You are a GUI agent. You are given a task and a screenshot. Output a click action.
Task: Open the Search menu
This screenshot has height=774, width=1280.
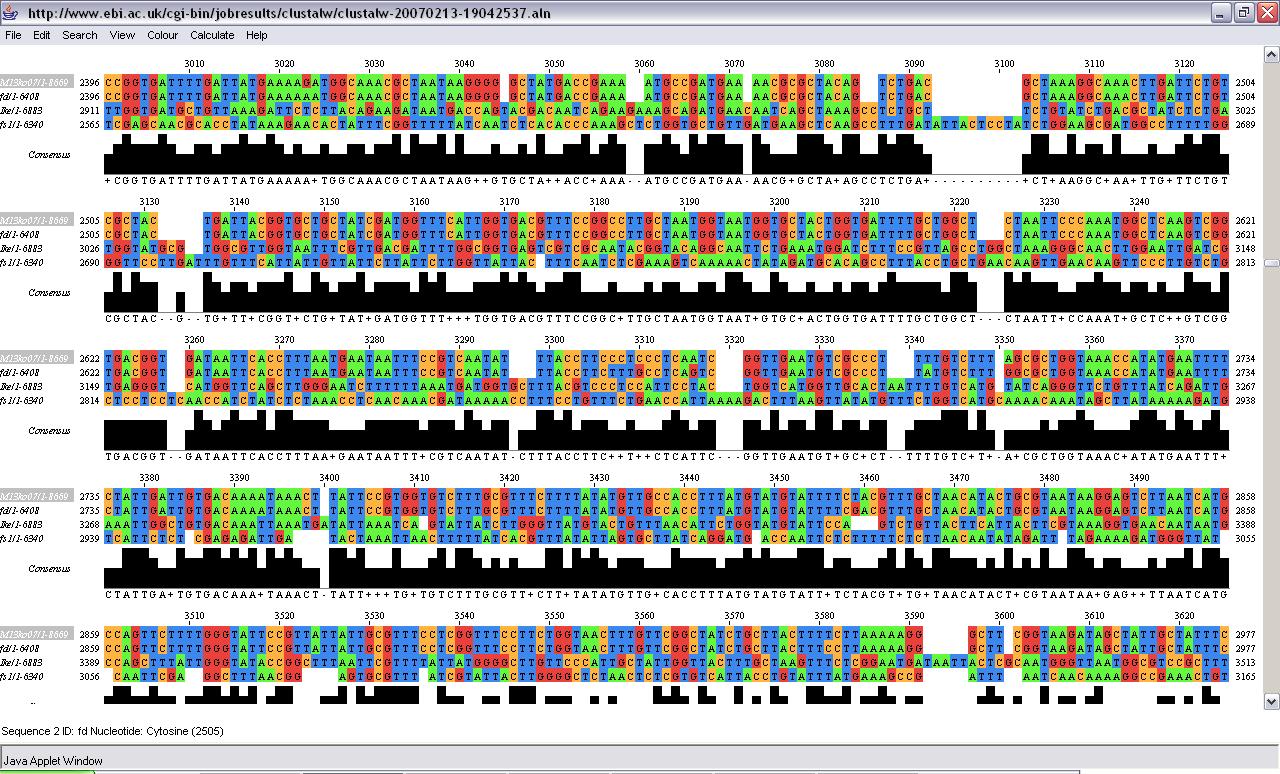80,35
